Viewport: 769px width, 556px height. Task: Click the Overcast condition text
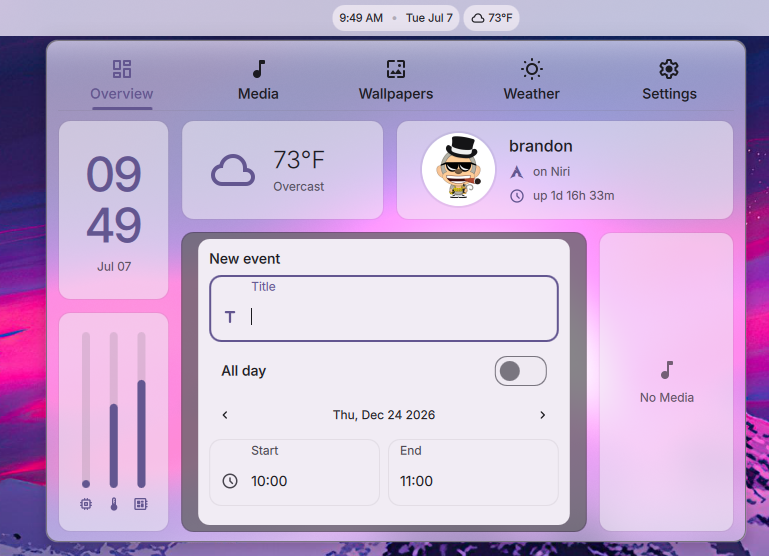click(x=299, y=187)
